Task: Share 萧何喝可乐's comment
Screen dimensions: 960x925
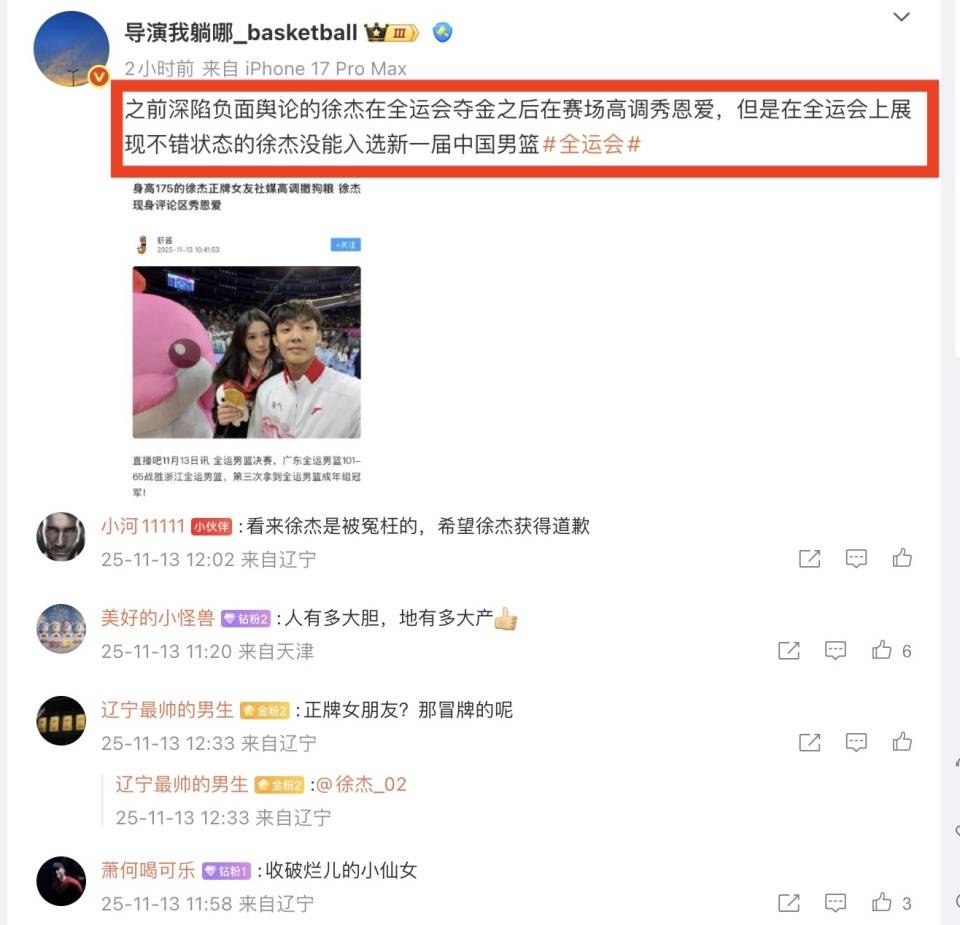Action: pyautogui.click(x=789, y=902)
